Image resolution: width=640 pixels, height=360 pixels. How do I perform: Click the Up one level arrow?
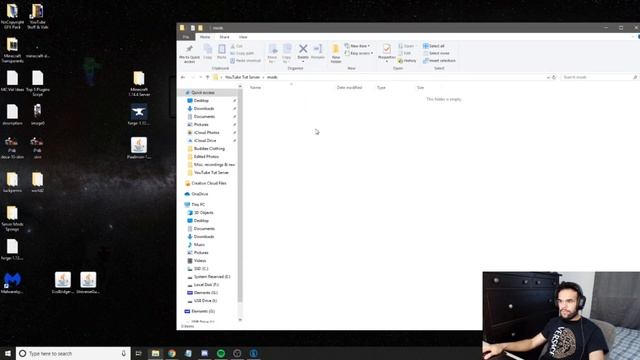207,77
